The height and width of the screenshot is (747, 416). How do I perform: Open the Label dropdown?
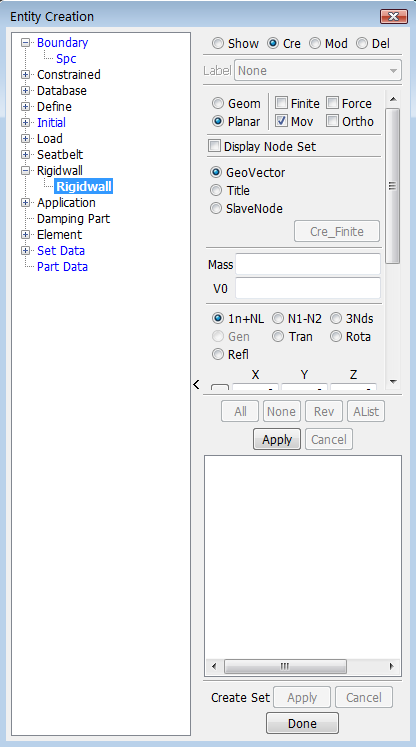(x=318, y=71)
